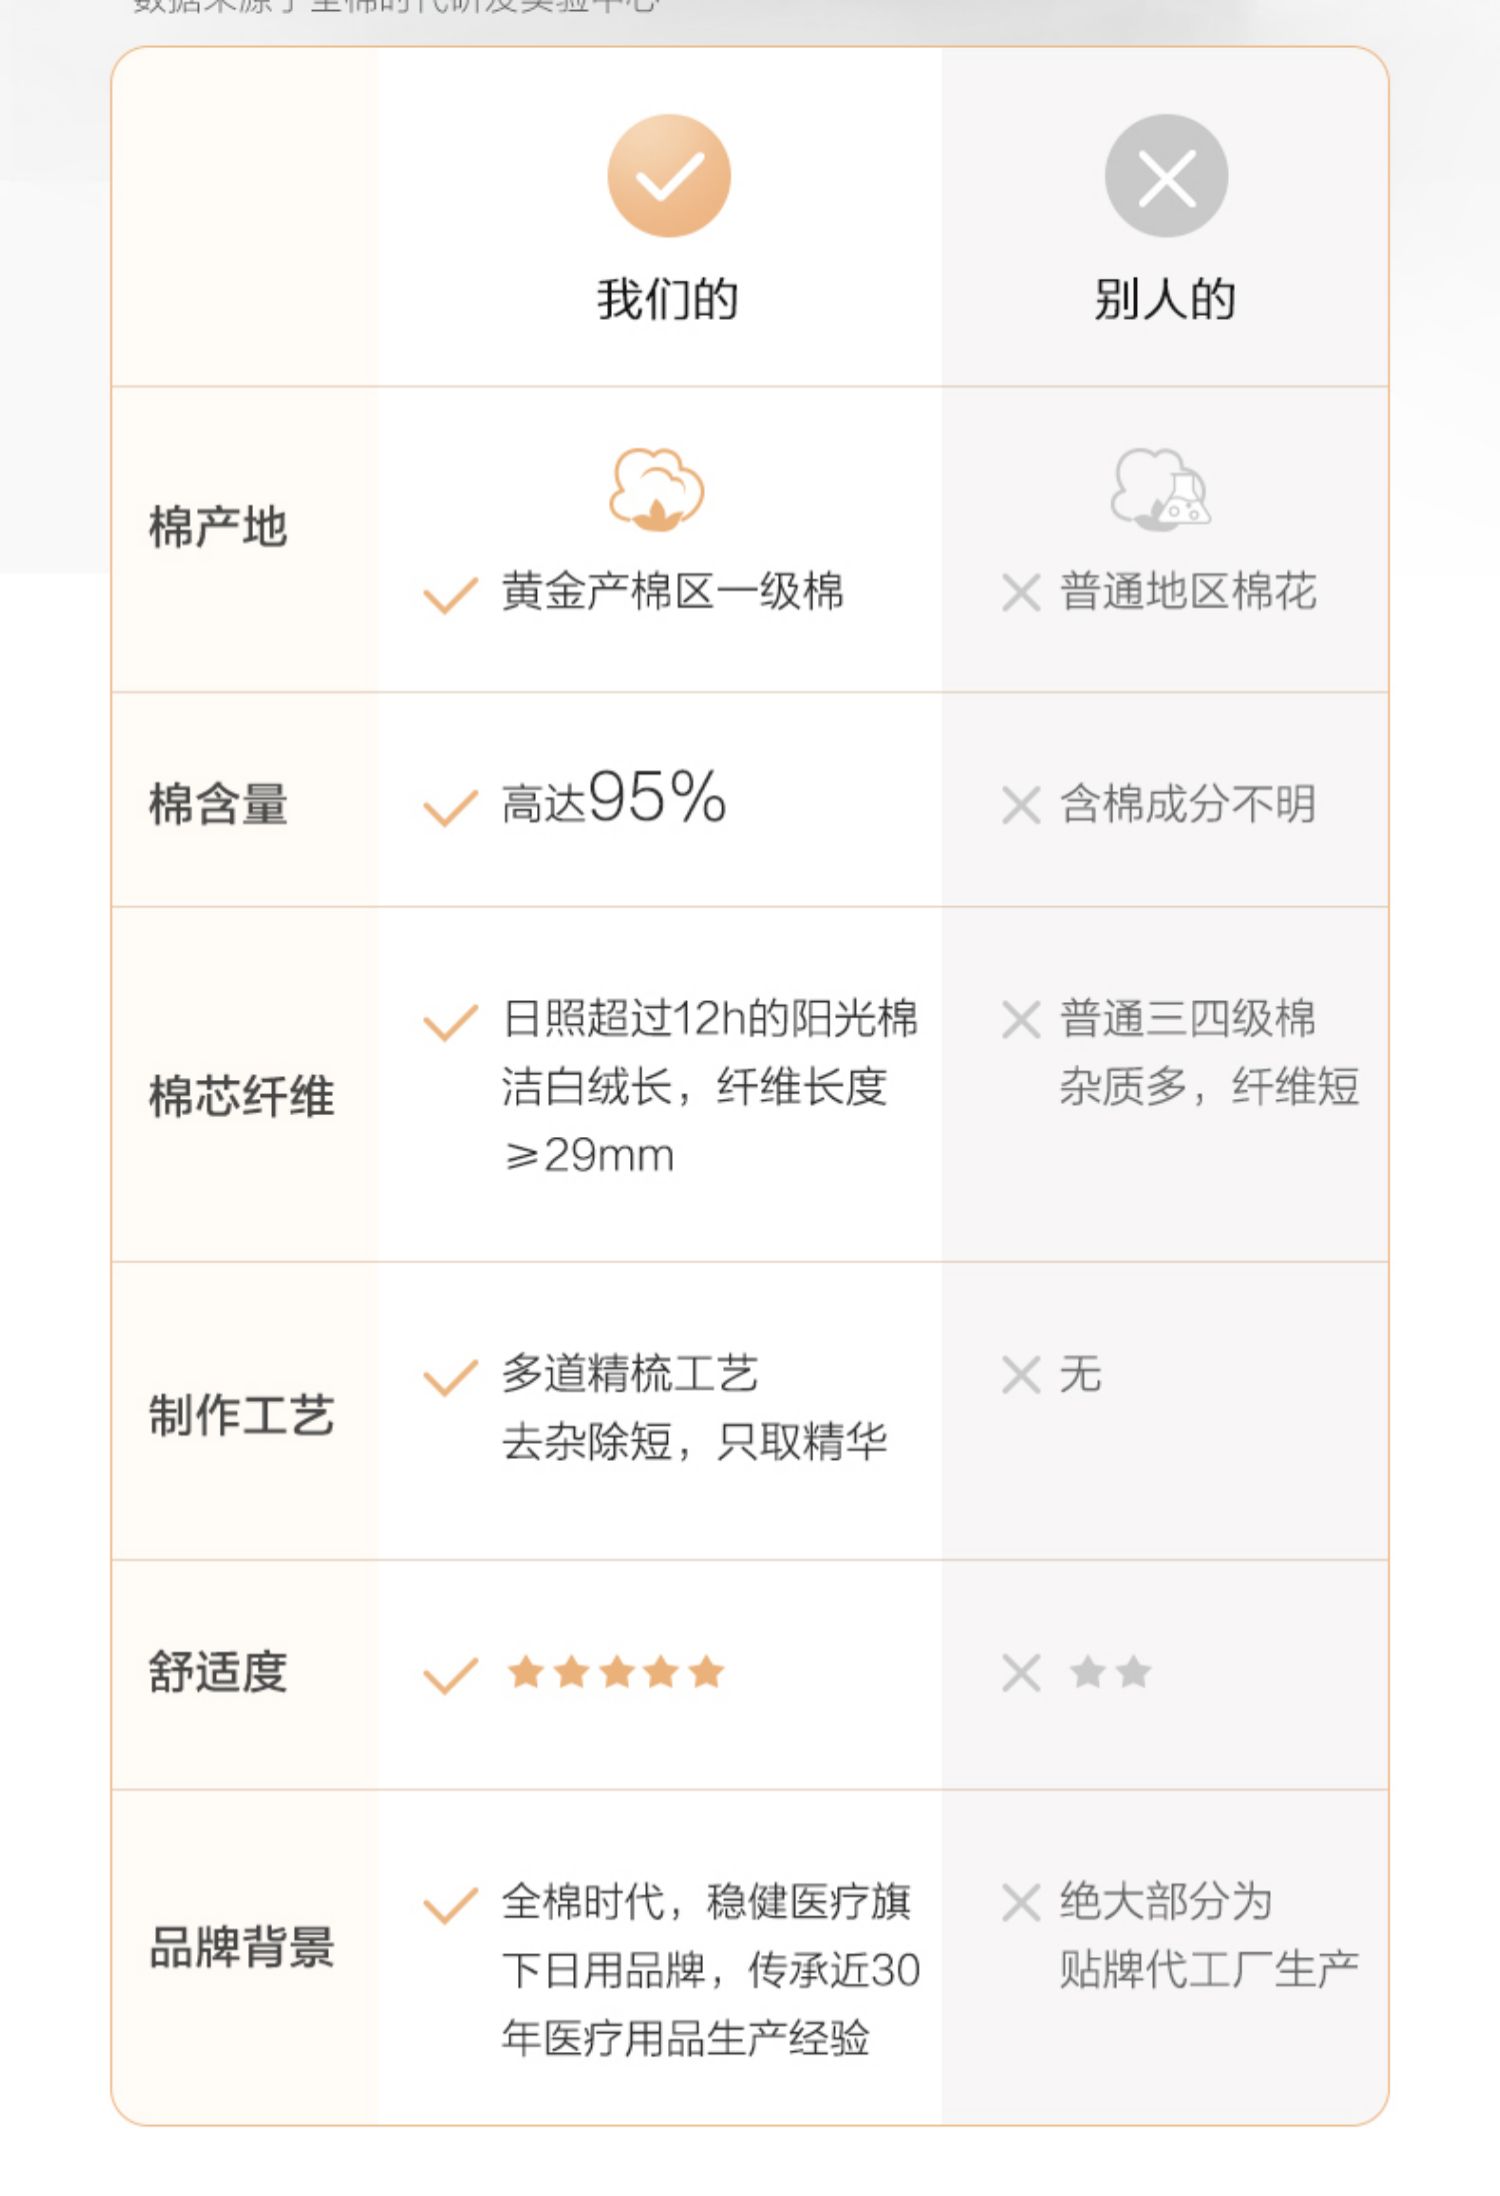Click the 舒适度 row label

(218, 1672)
